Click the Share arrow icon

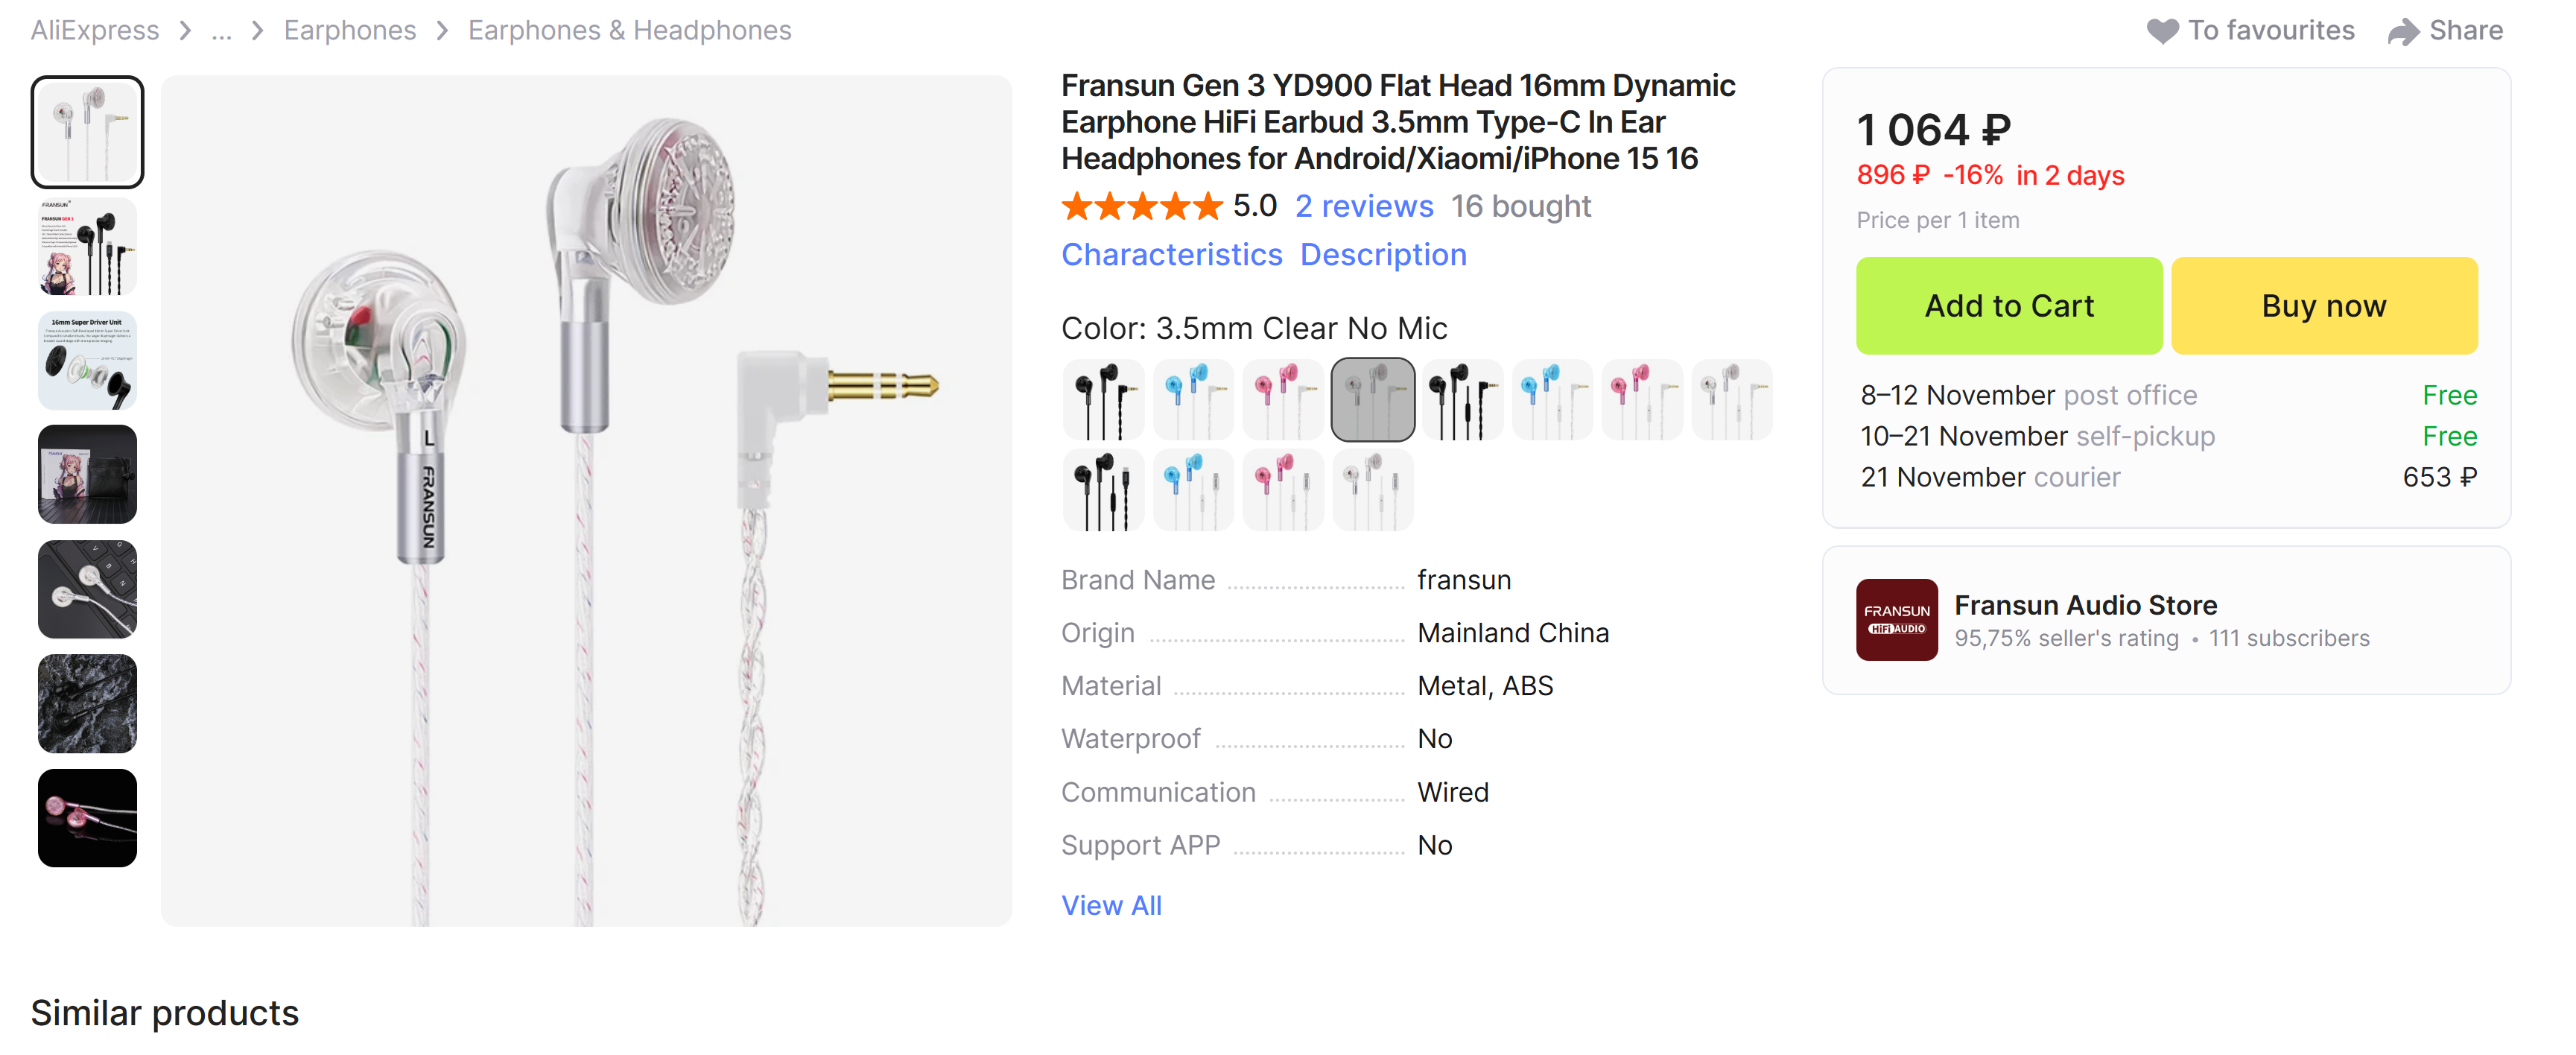[2402, 32]
